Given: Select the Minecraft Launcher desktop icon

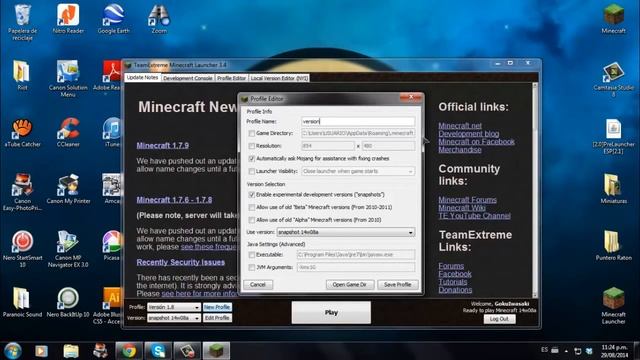Looking at the screenshot, I should [613, 305].
